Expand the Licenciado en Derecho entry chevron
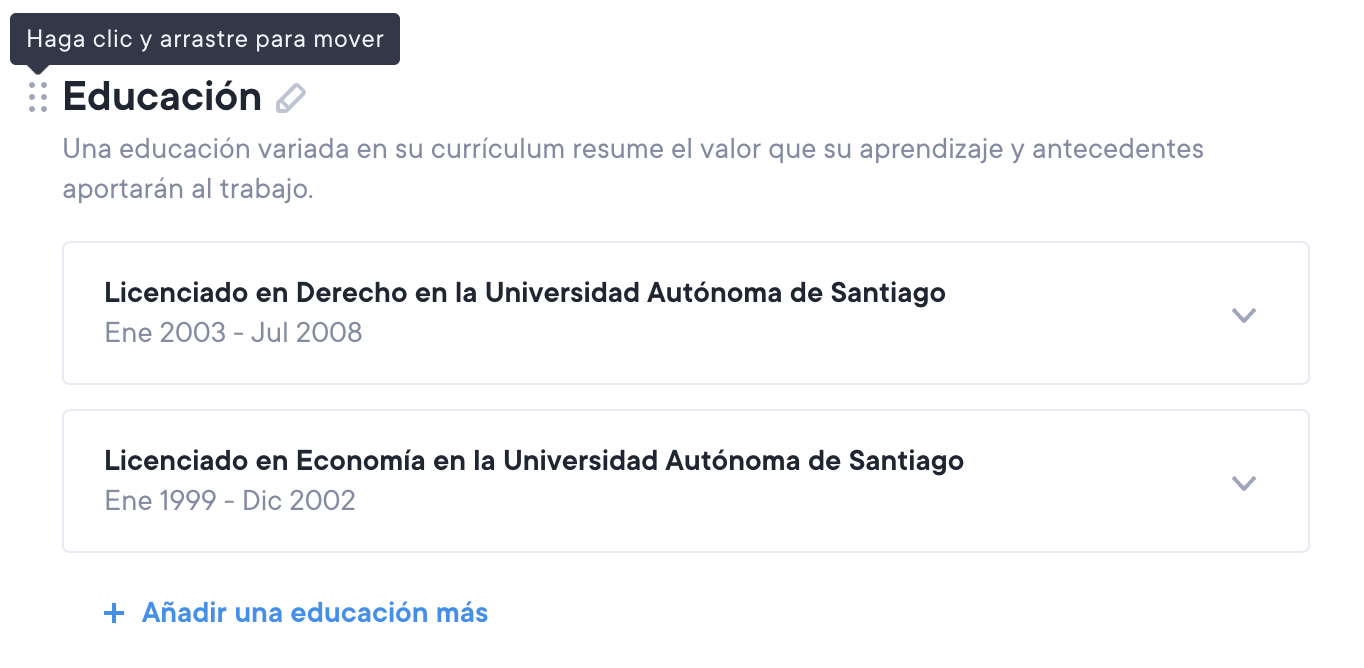 [1243, 314]
